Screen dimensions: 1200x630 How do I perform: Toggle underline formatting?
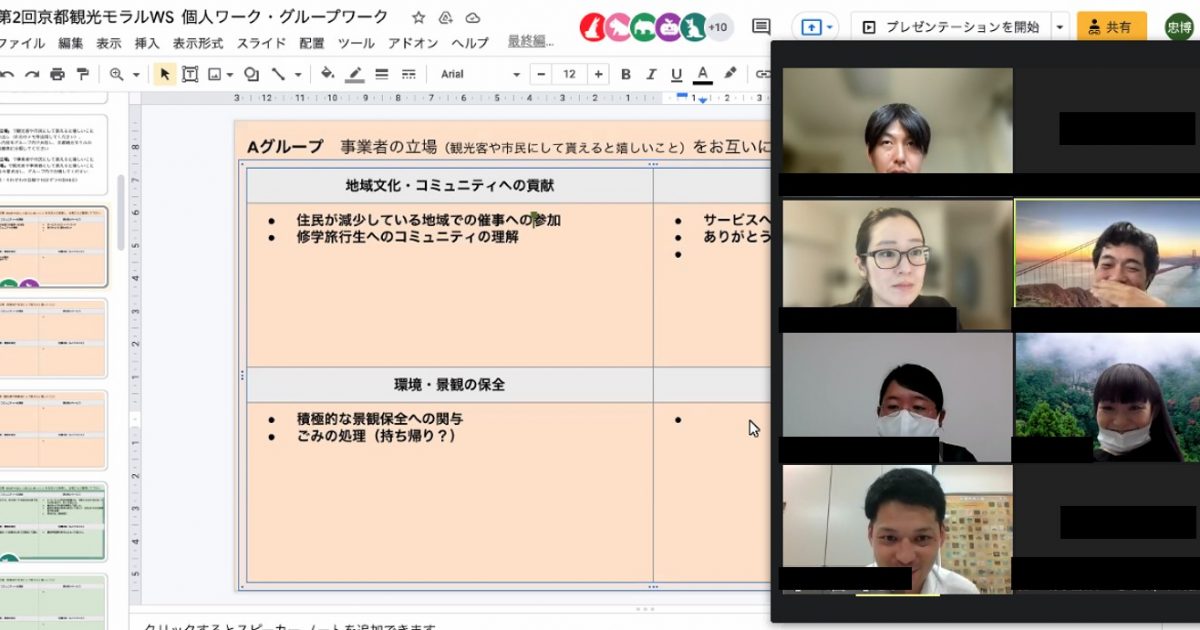pyautogui.click(x=676, y=74)
